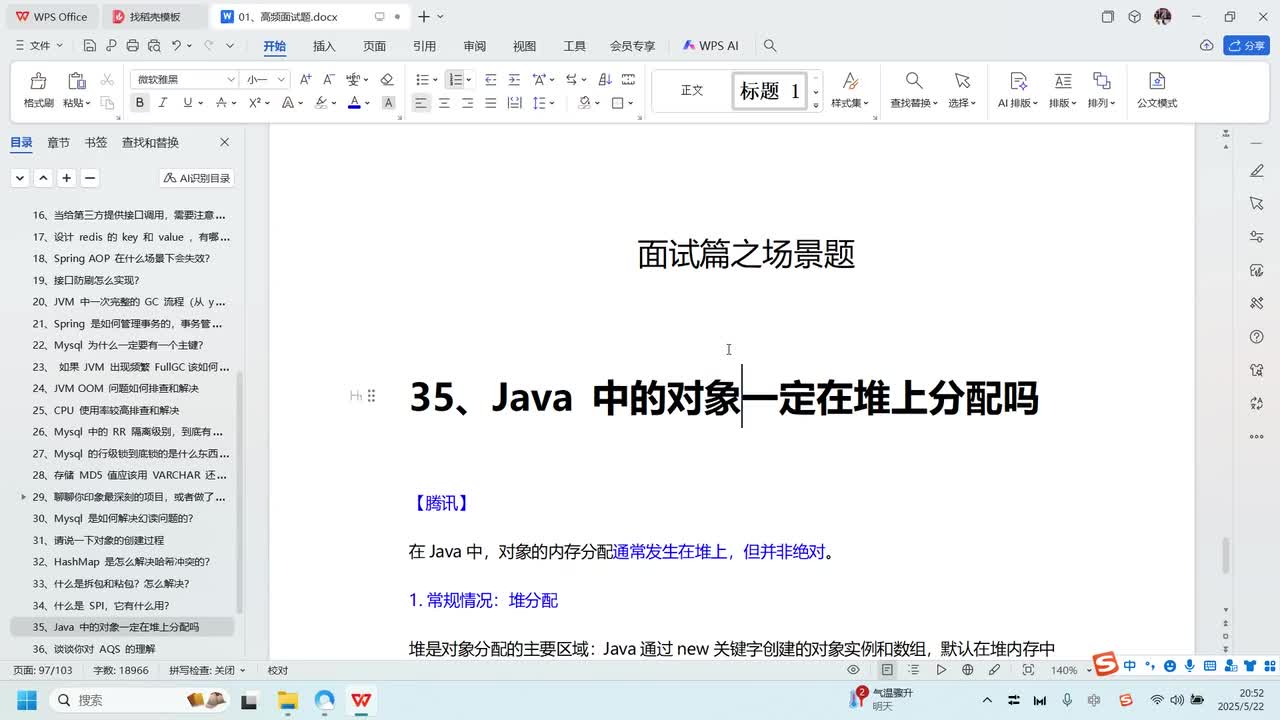Click the Print icon in quick access toolbar
1280x720 pixels.
tap(133, 45)
